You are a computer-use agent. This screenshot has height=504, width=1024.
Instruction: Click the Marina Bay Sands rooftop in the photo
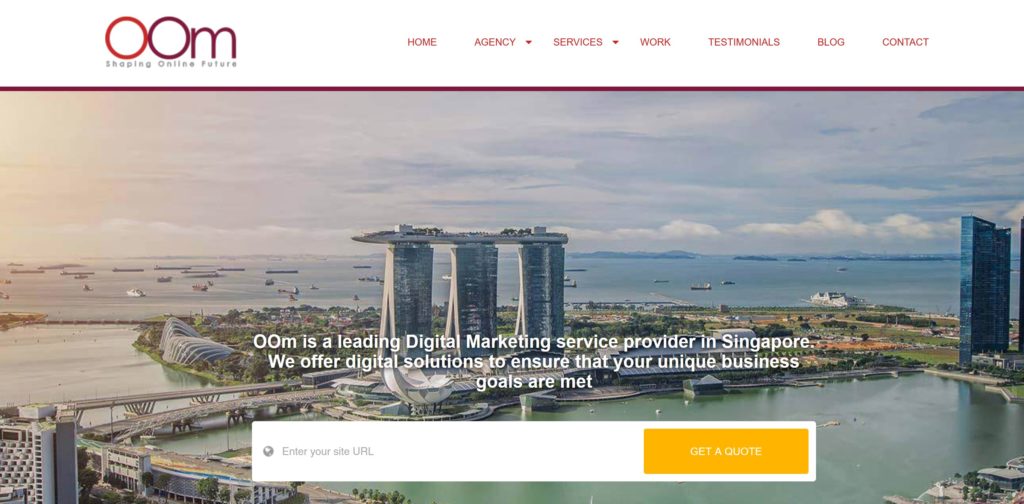pos(460,236)
